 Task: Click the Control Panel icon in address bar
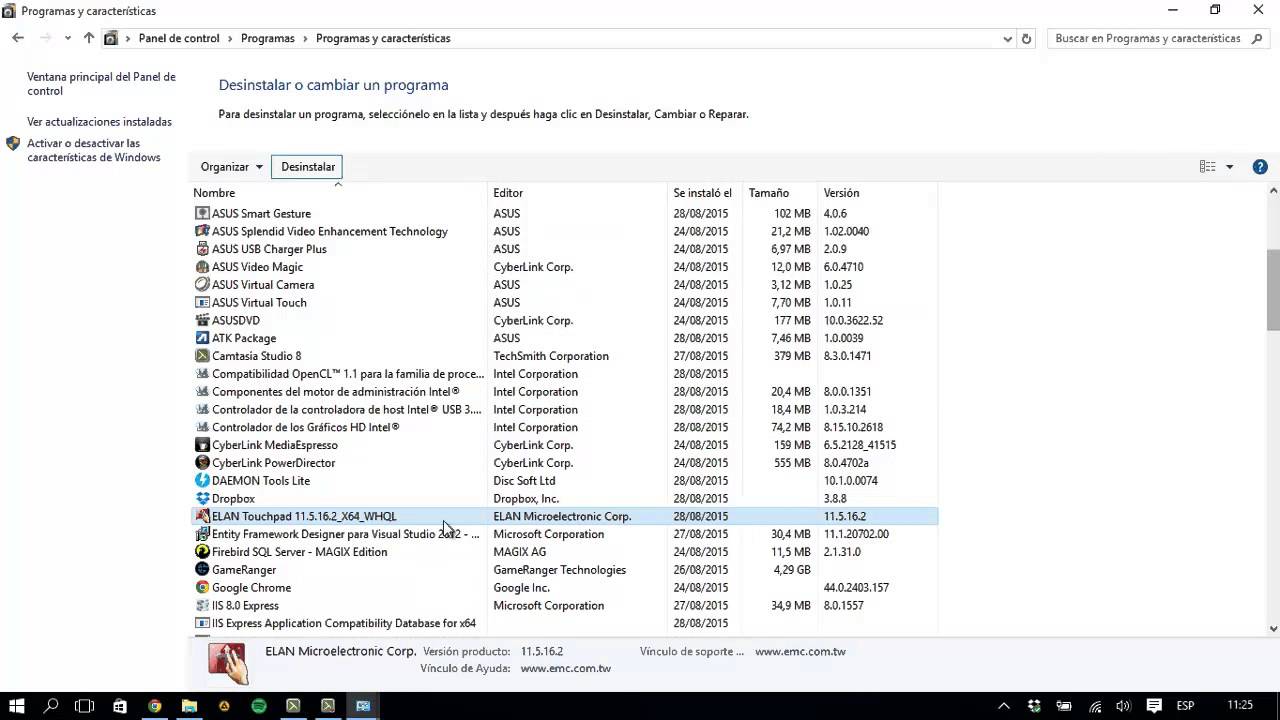111,38
